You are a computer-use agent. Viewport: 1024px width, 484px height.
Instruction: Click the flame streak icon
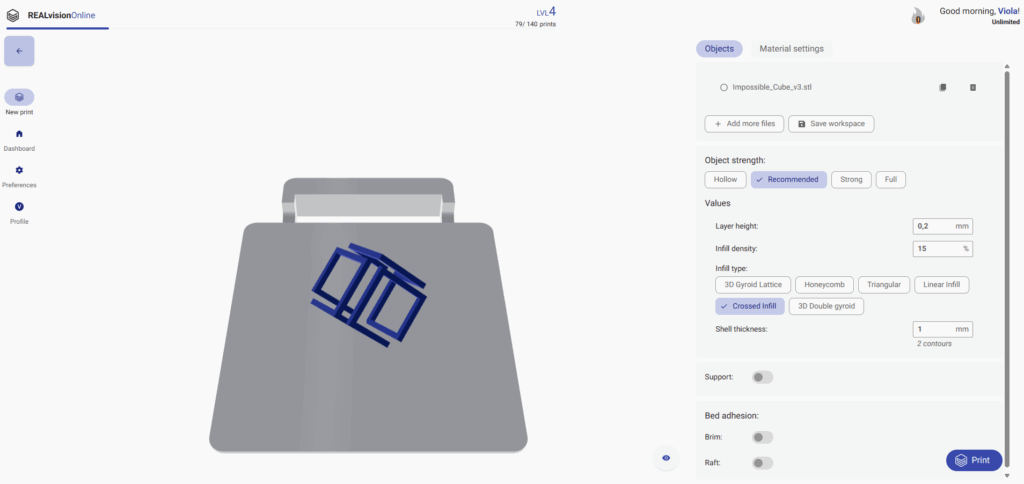point(918,16)
